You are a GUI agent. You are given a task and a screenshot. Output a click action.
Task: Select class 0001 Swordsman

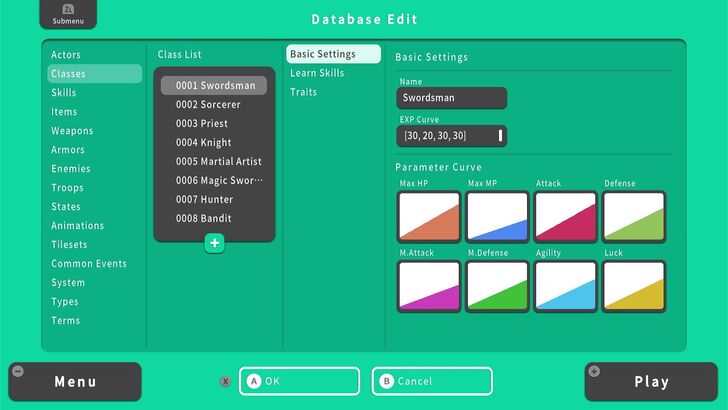[x=214, y=85]
